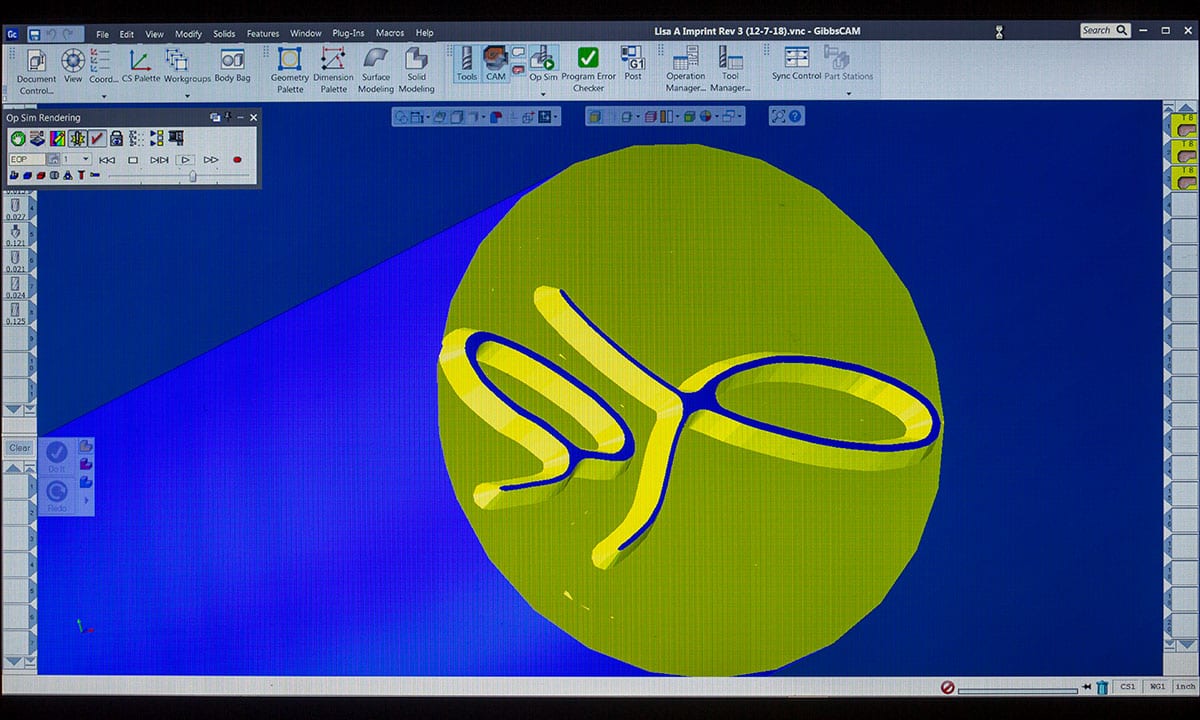Open the Body Bag
This screenshot has width=1200, height=720.
232,65
